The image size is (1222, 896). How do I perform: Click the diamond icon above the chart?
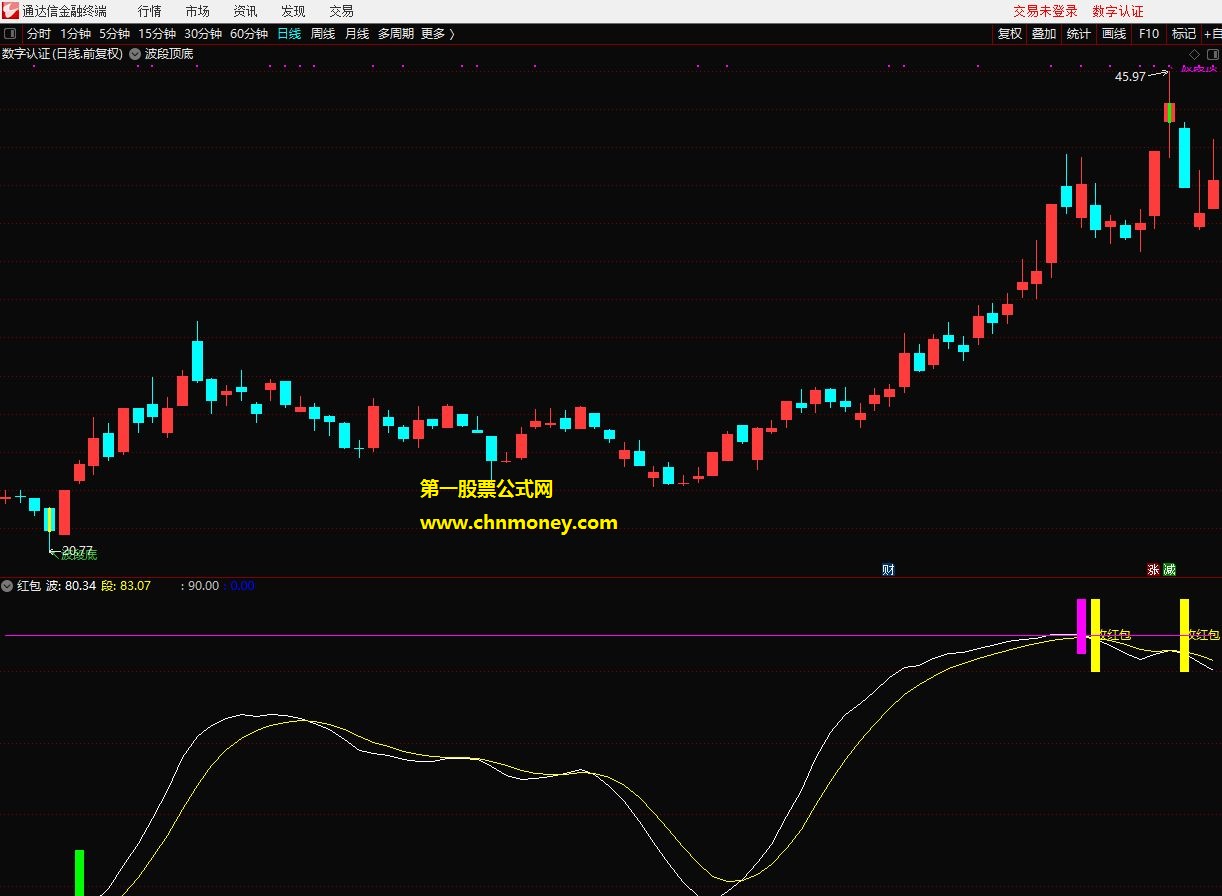(1193, 54)
